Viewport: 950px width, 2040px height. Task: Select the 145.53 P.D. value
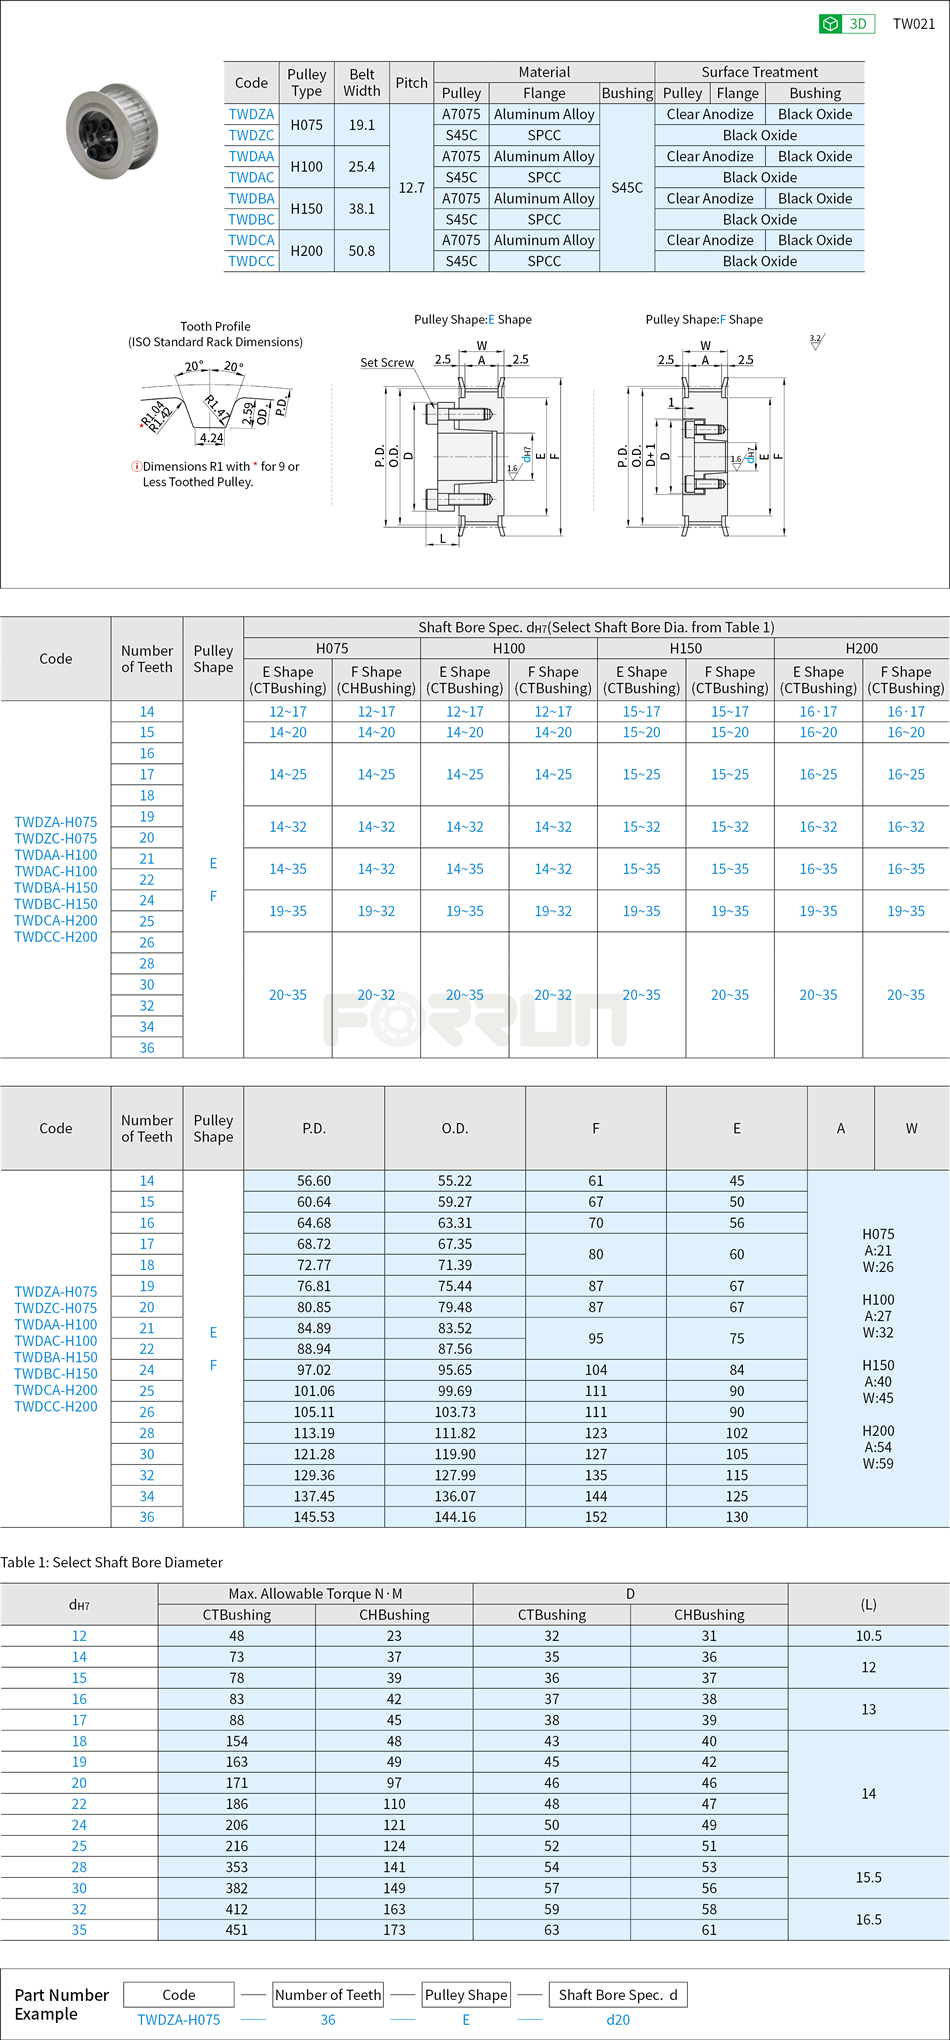(x=314, y=1517)
